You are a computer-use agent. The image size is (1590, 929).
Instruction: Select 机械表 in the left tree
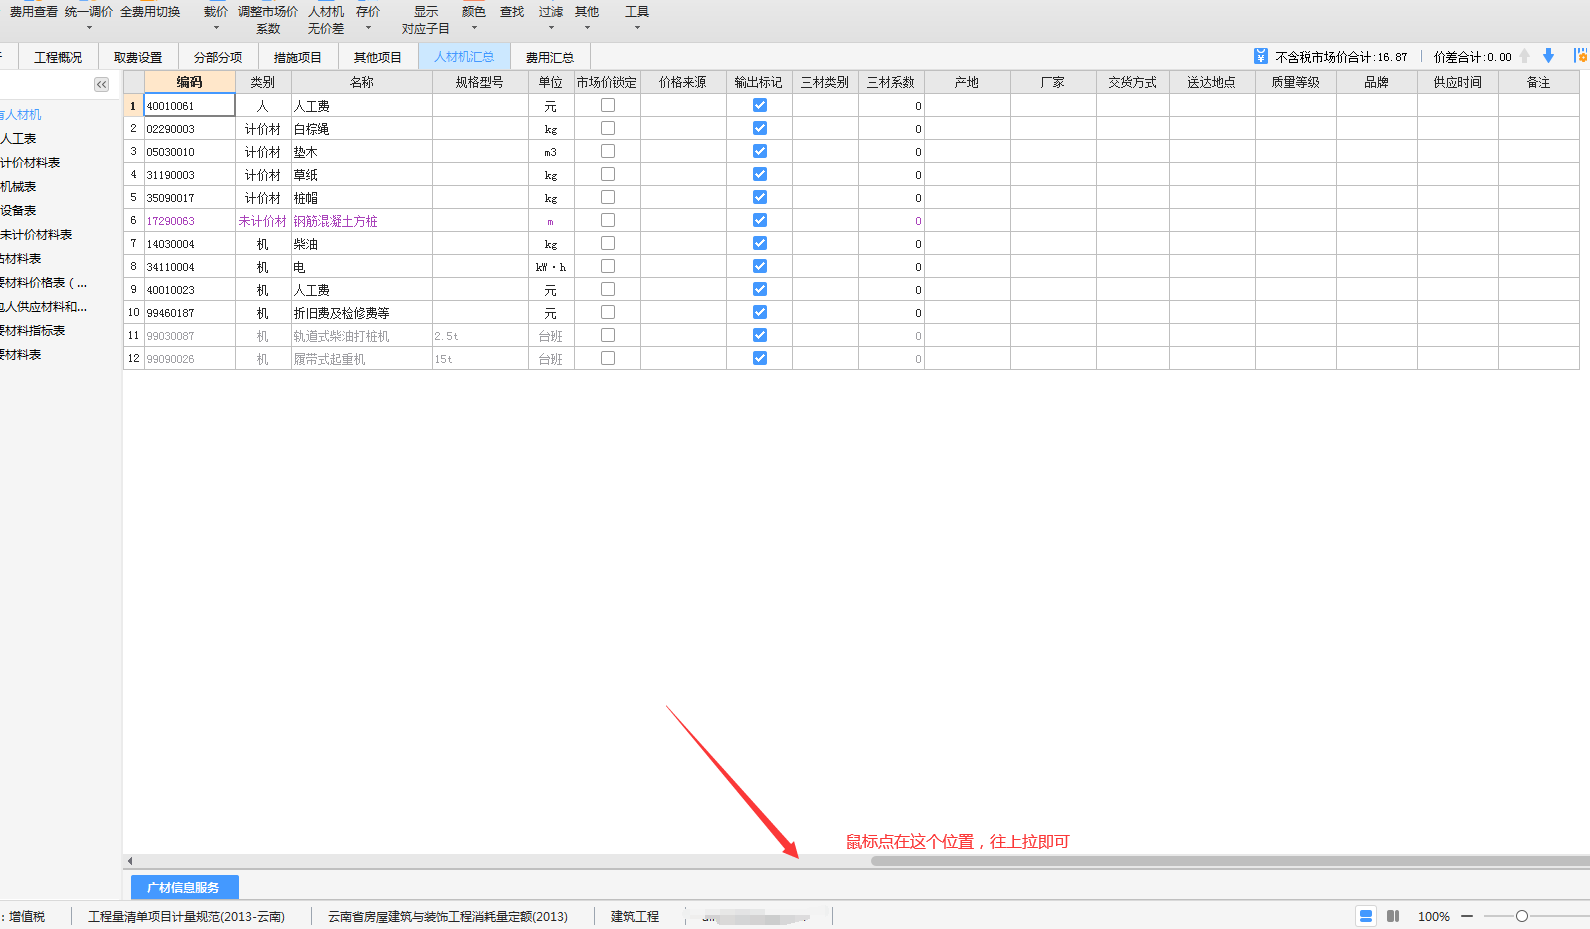(x=18, y=186)
